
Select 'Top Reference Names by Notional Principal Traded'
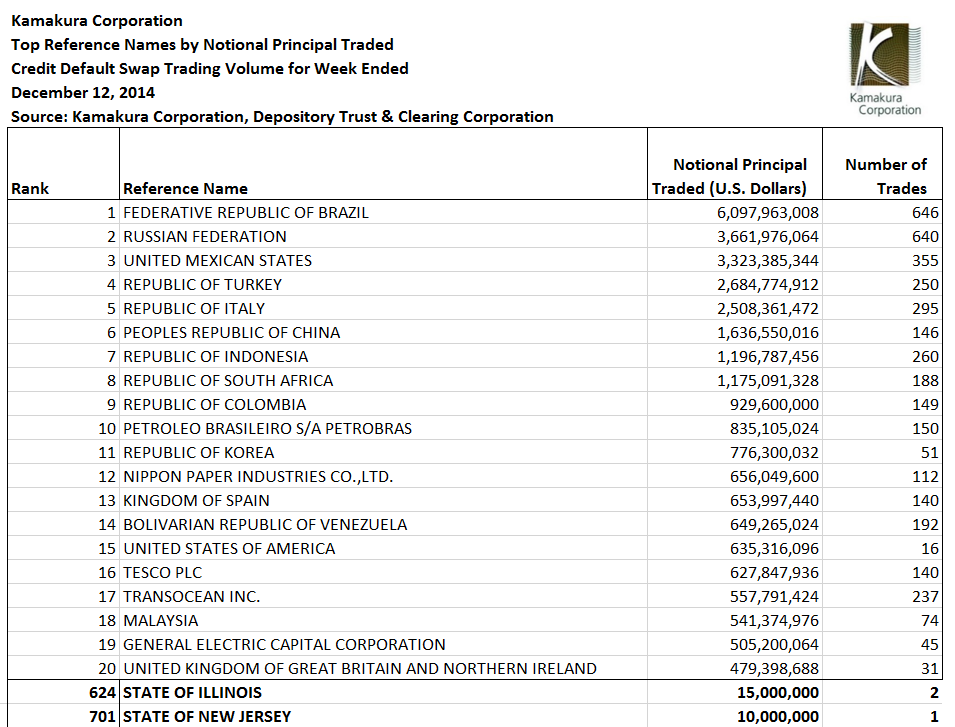(x=202, y=45)
